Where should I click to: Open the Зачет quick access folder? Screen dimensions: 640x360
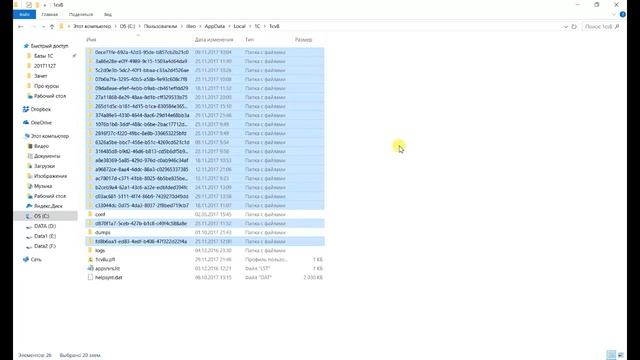(x=40, y=76)
